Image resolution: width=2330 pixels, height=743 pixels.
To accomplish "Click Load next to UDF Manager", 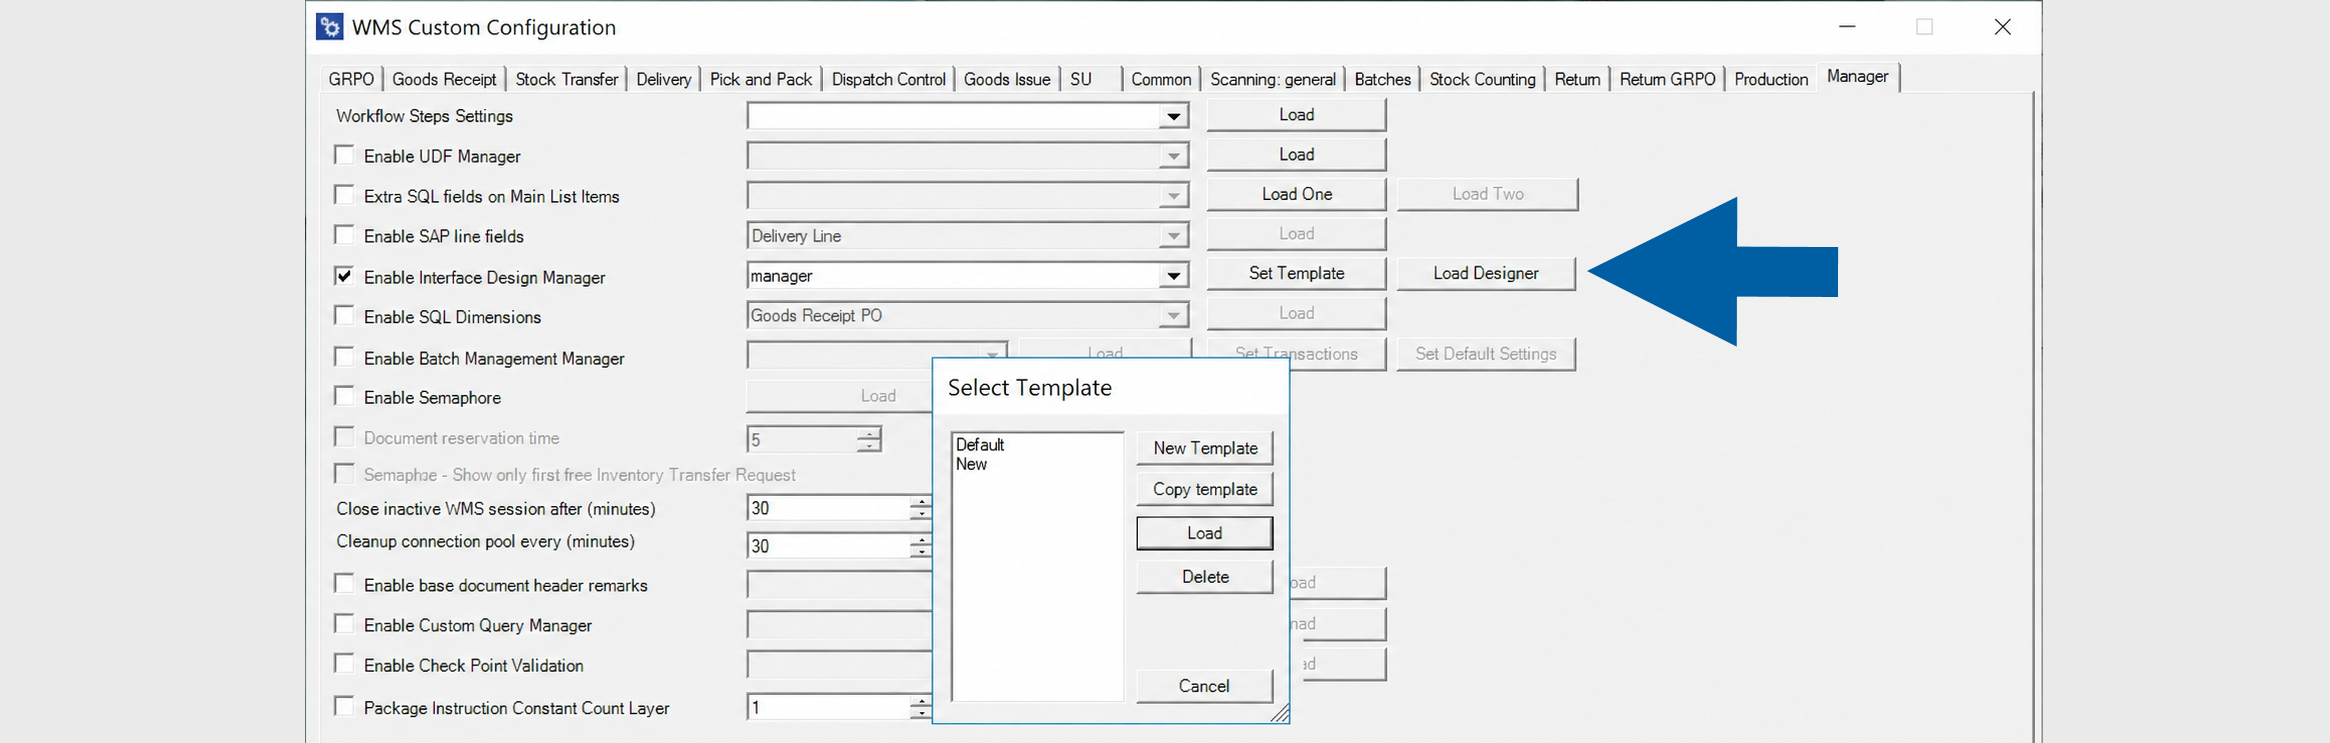I will tap(1296, 155).
